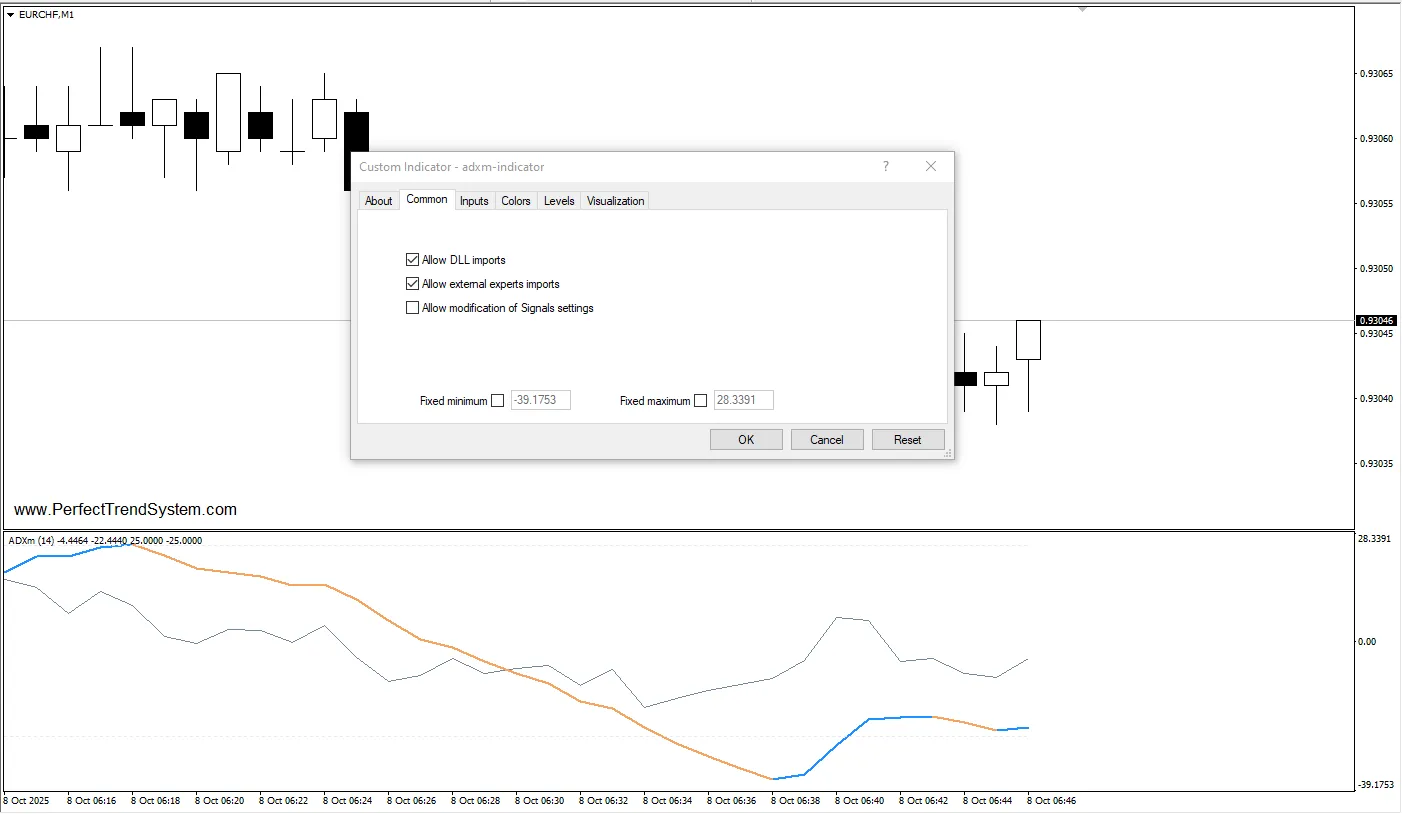Tick the Fixed minimum checkbox

tap(498, 401)
